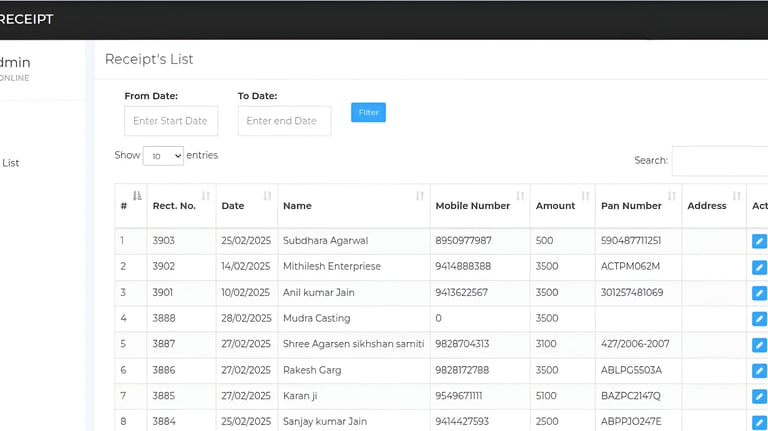Edit receipt 3902 with pencil icon
The width and height of the screenshot is (768, 431).
[x=759, y=267]
